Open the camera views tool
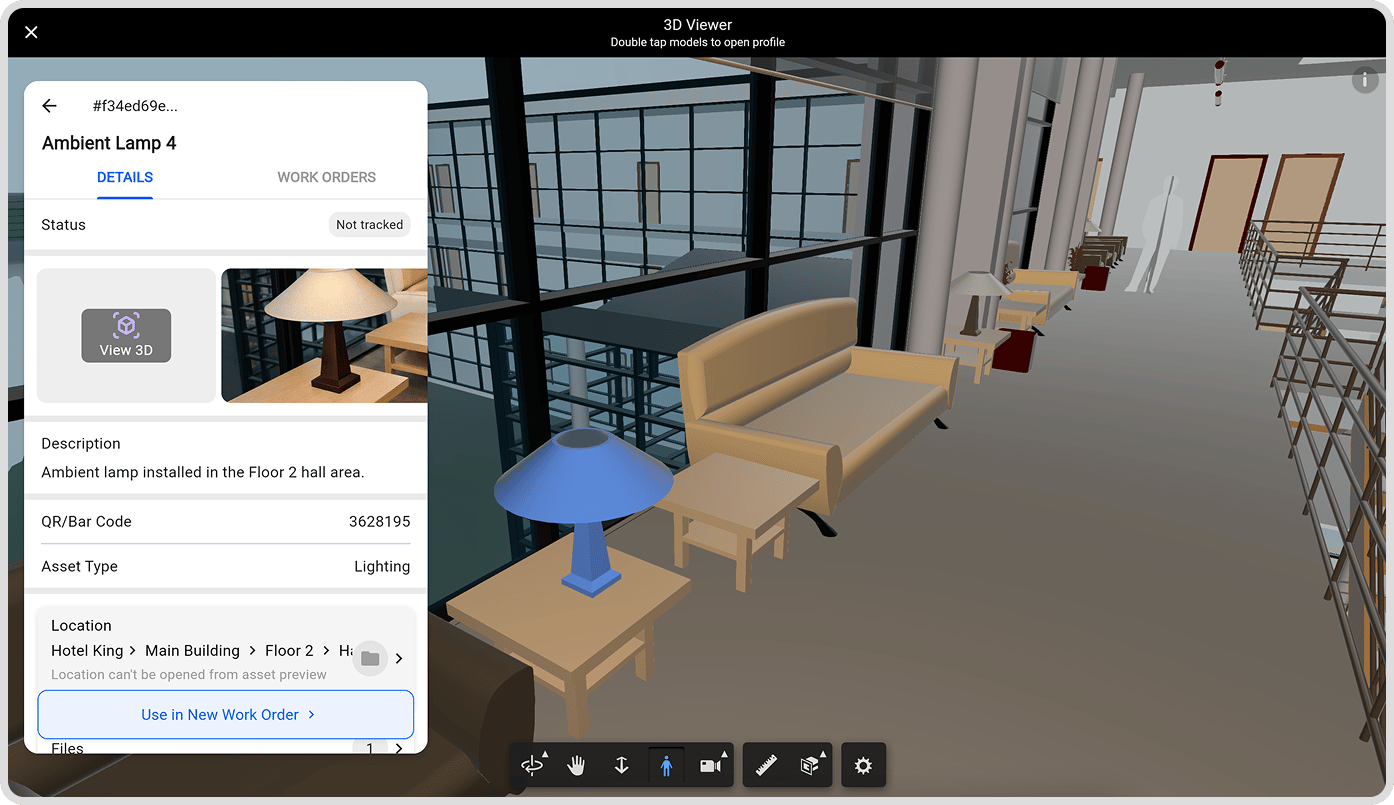Screen dimensions: 1394x805 [711, 766]
